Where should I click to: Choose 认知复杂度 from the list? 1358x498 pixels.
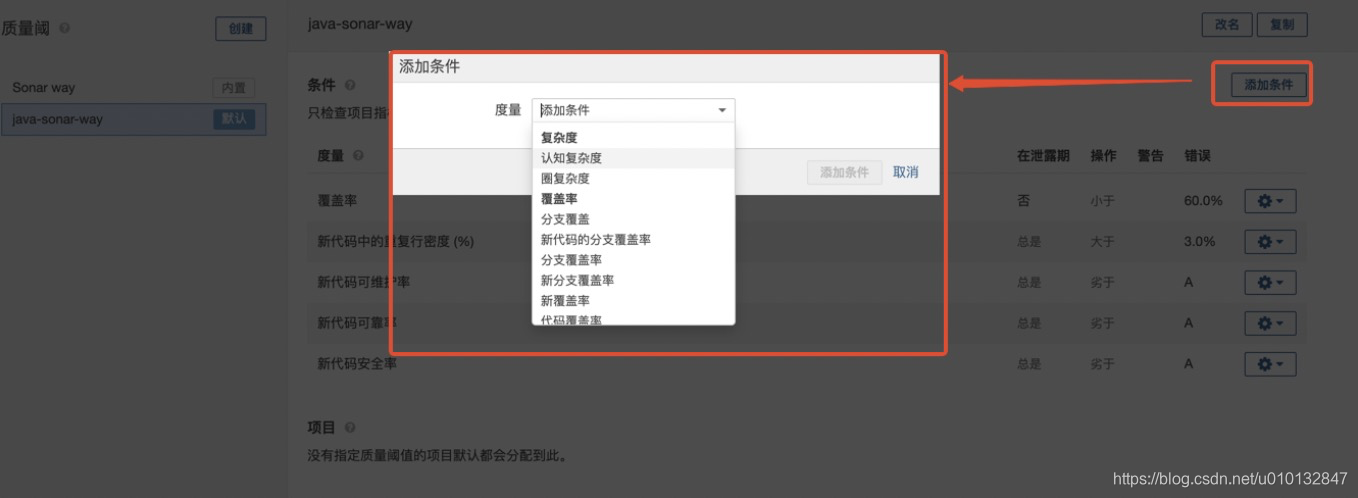633,158
